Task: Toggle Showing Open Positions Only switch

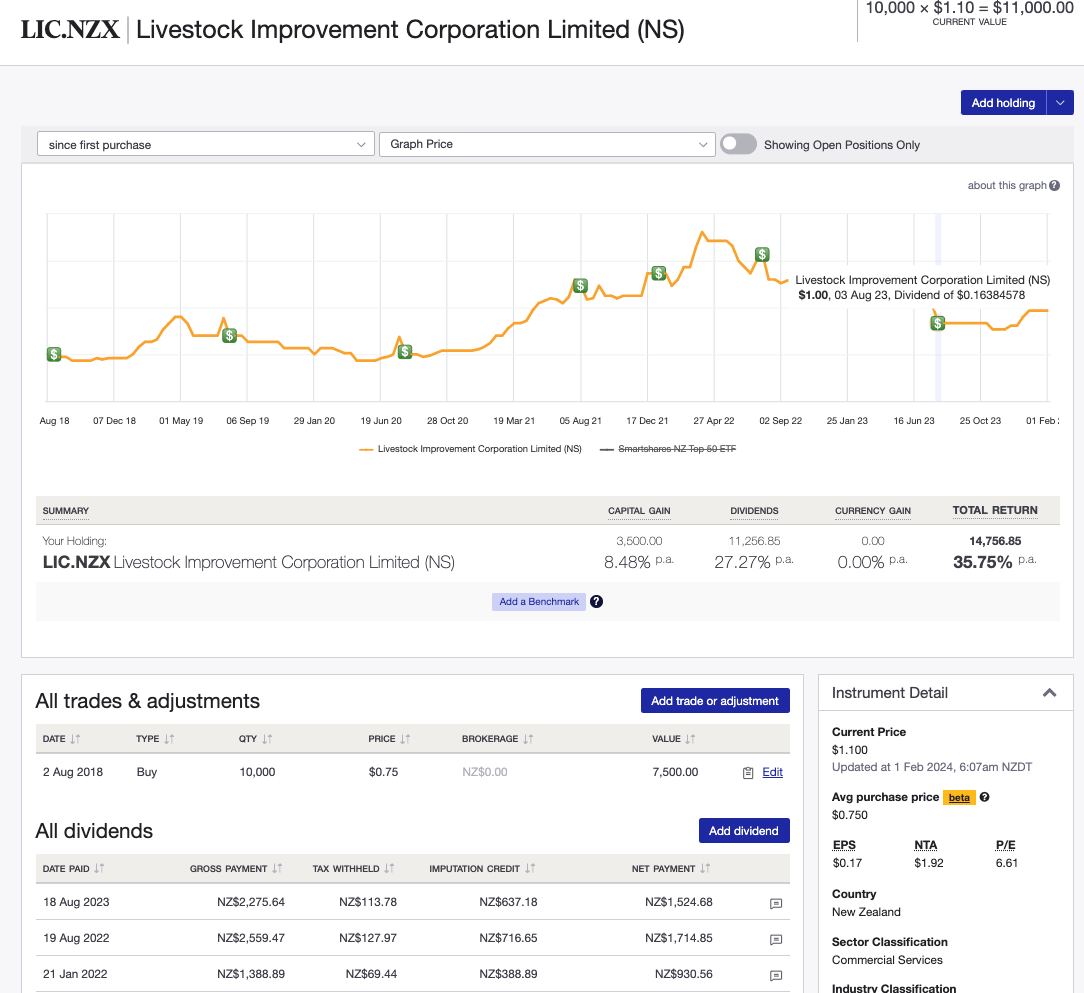Action: point(738,144)
